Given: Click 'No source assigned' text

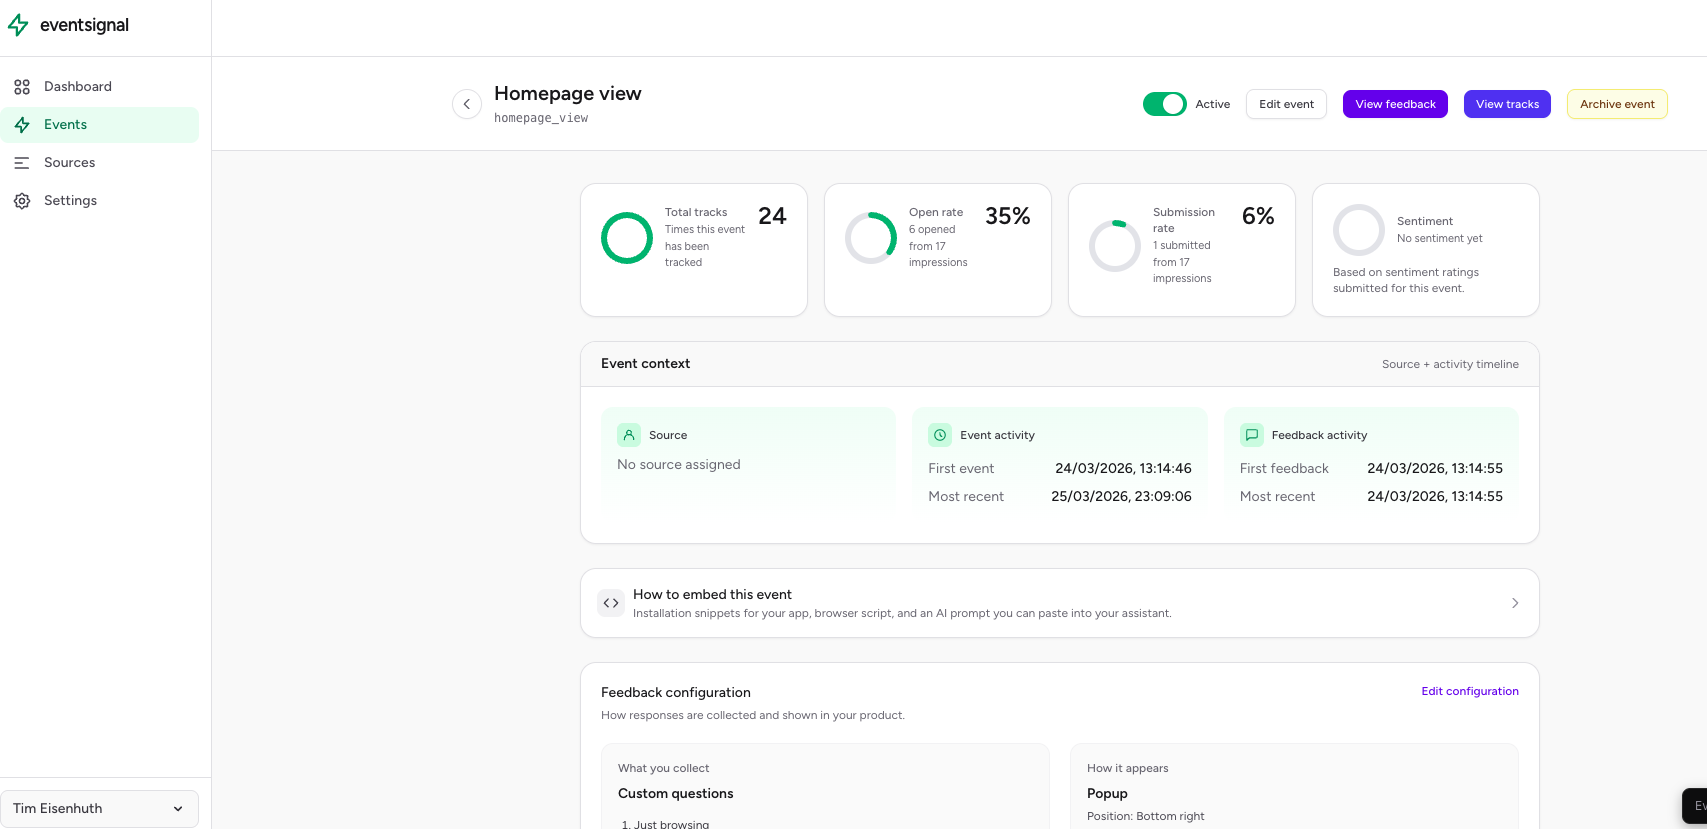Looking at the screenshot, I should point(679,464).
